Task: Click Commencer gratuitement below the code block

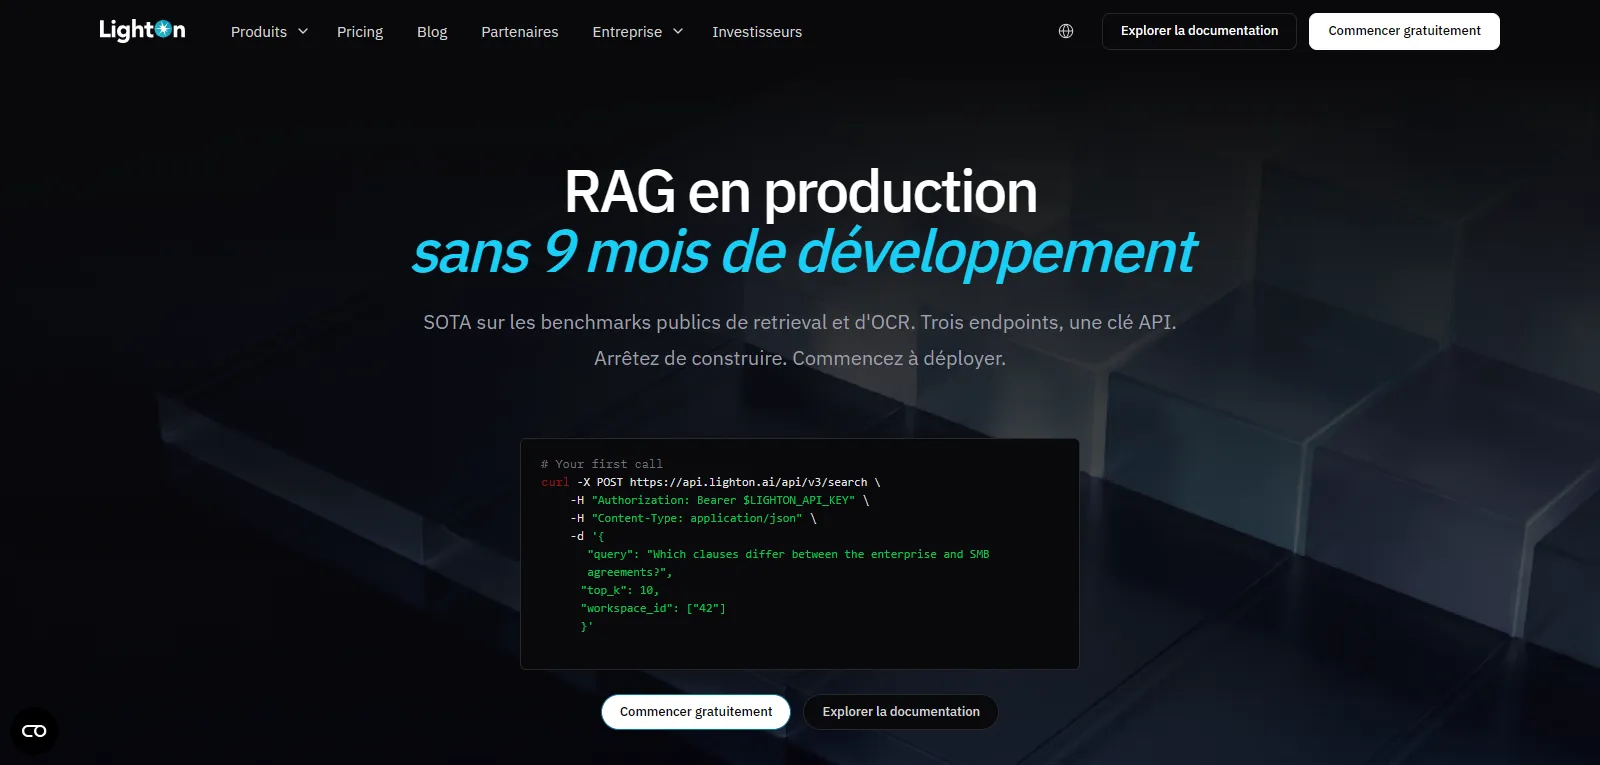Action: [696, 712]
